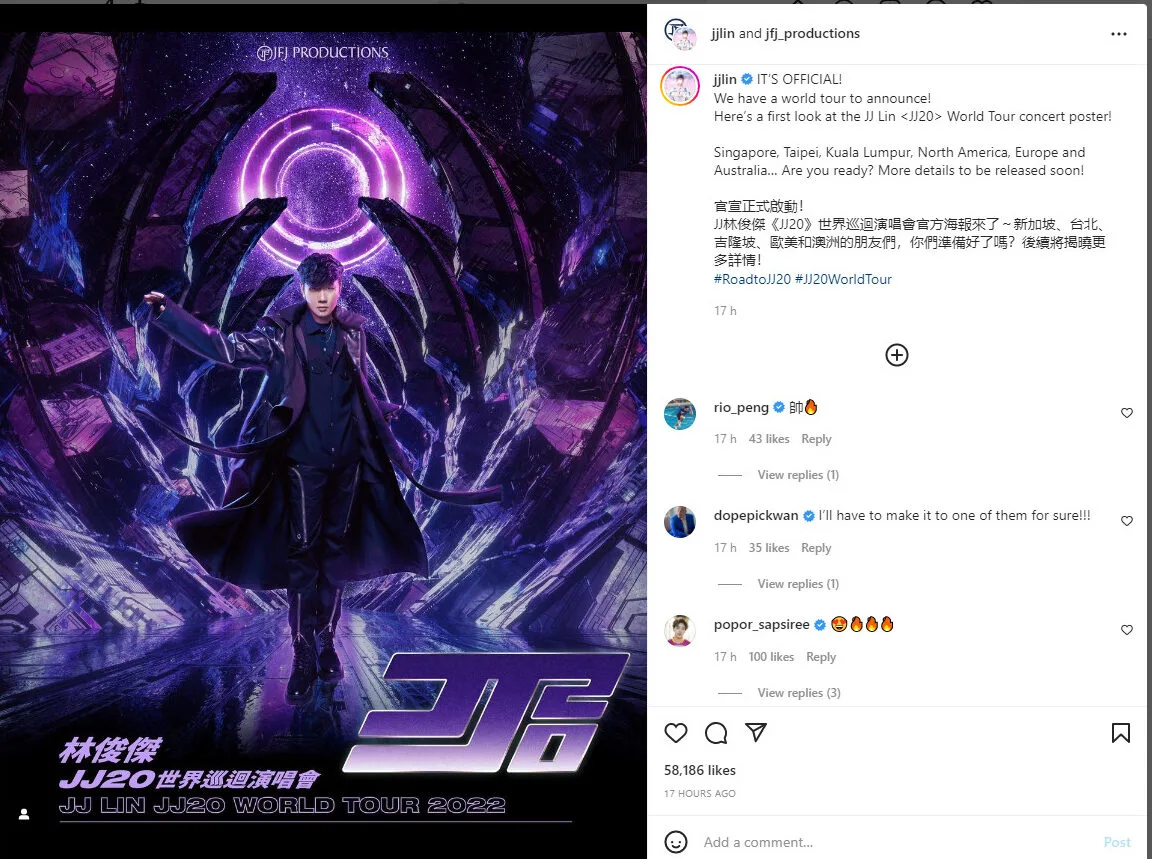Like dopepickwan's comment

pyautogui.click(x=1126, y=521)
